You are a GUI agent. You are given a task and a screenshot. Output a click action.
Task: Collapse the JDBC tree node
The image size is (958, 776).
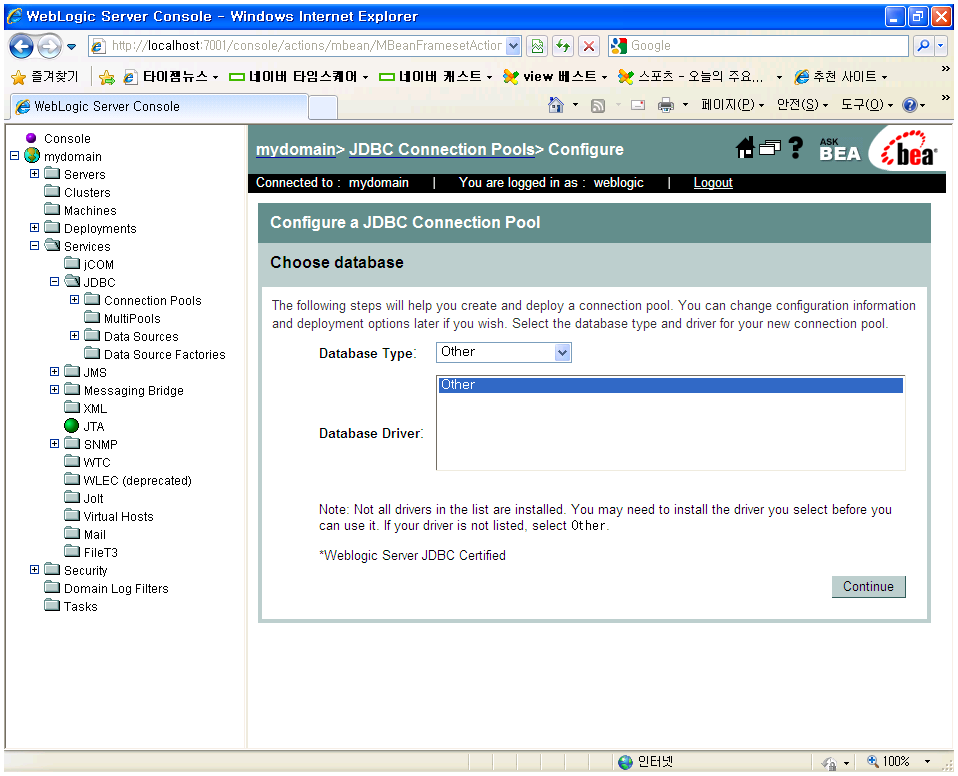pos(54,282)
